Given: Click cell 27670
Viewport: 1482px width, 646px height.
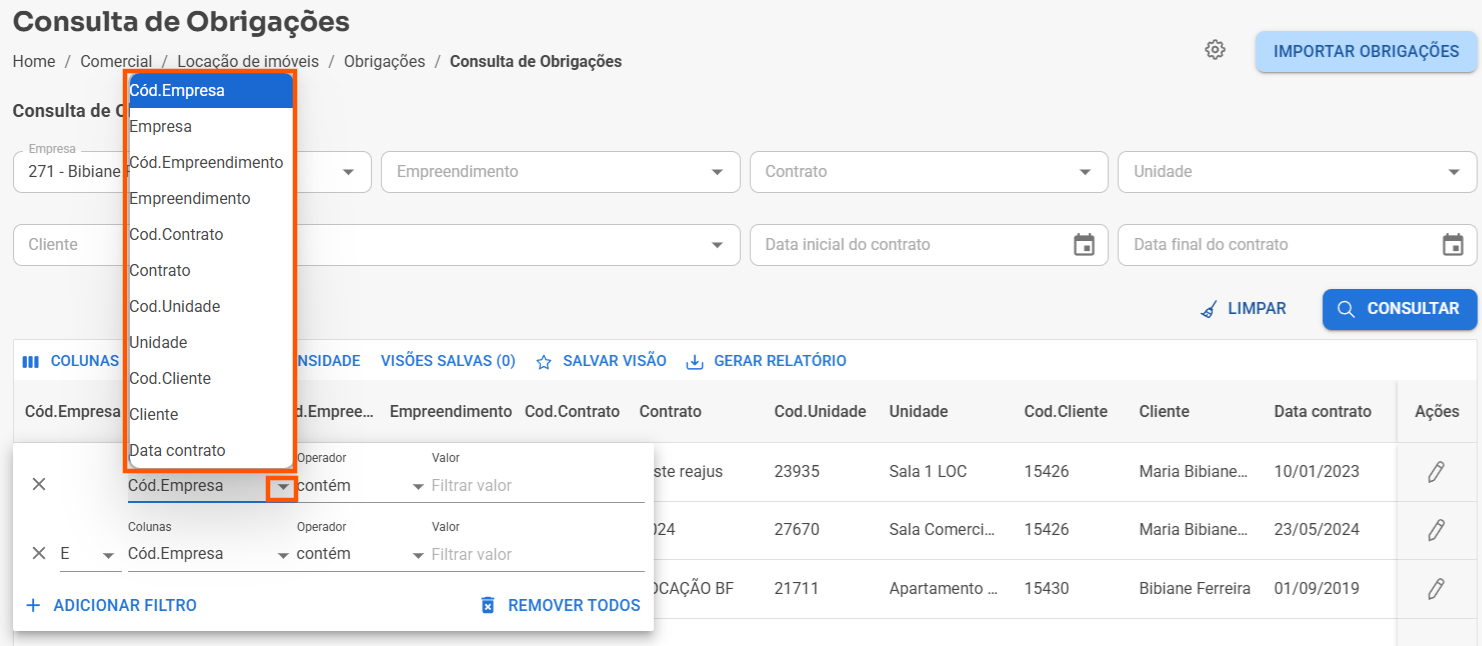Looking at the screenshot, I should (x=797, y=530).
